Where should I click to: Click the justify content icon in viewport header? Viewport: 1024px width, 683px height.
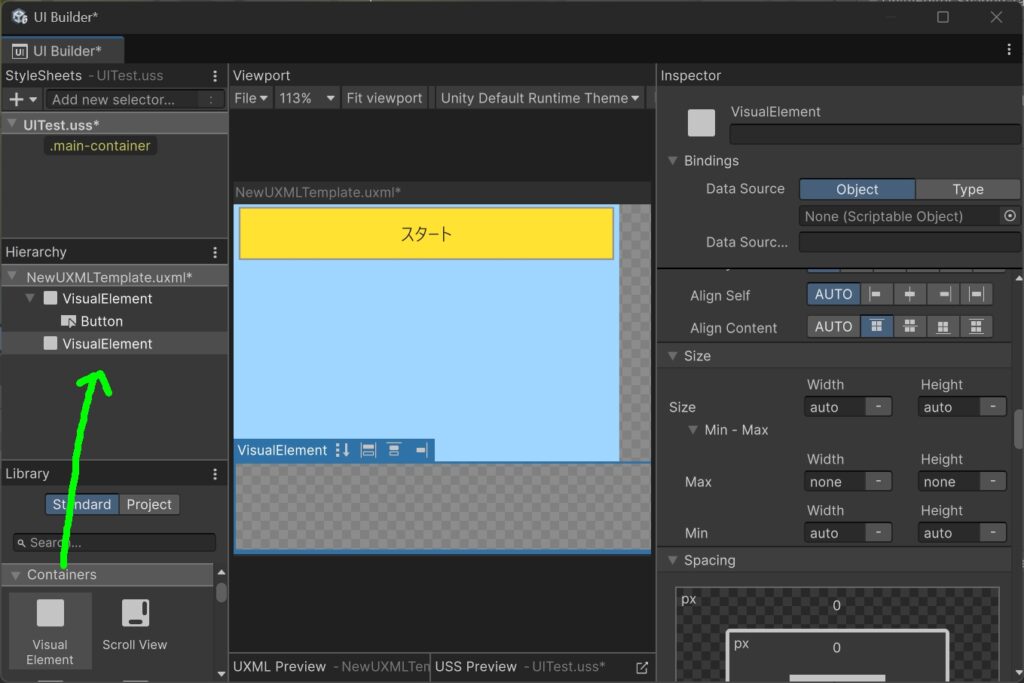pos(394,450)
